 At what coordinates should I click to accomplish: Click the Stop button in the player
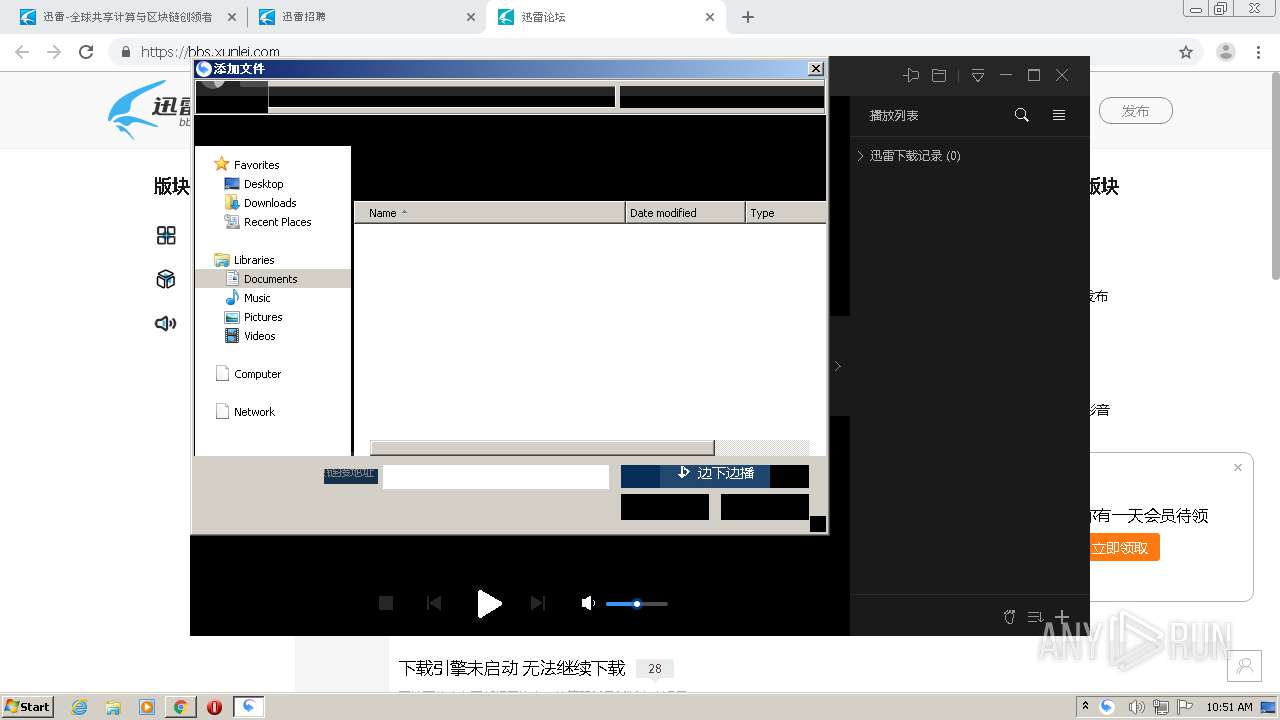tap(386, 603)
